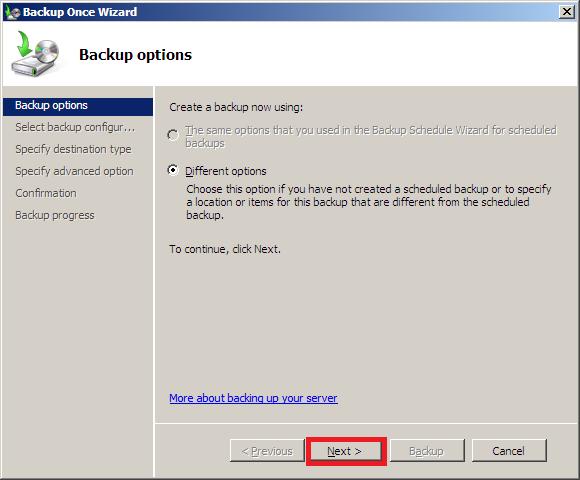Click the Backup Once Wizard title bar text
Image resolution: width=580 pixels, height=480 pixels.
pos(80,12)
